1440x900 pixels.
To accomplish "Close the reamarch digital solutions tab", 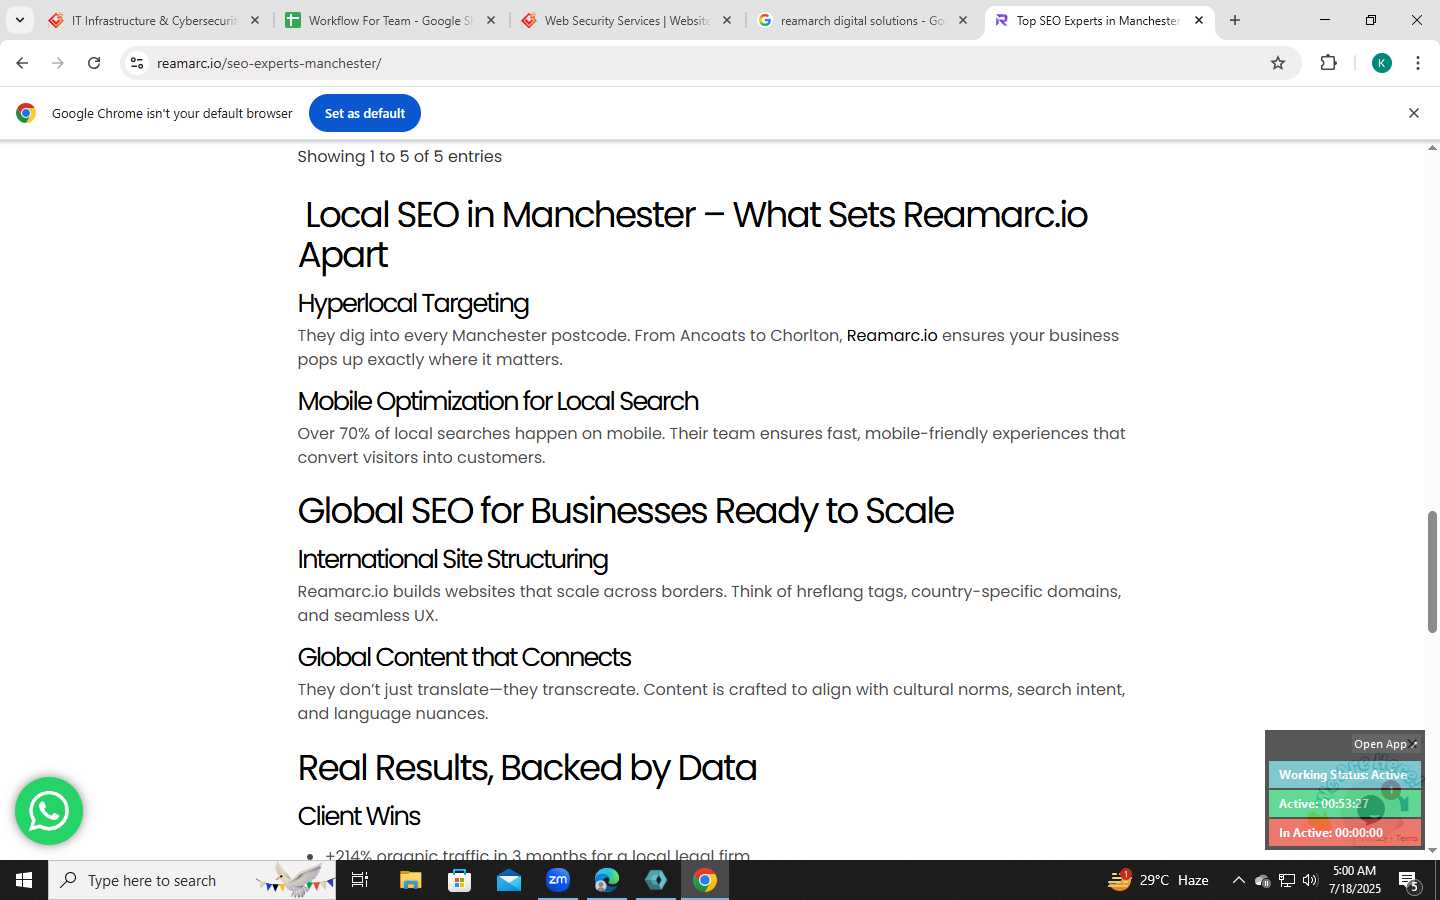I will coord(963,20).
